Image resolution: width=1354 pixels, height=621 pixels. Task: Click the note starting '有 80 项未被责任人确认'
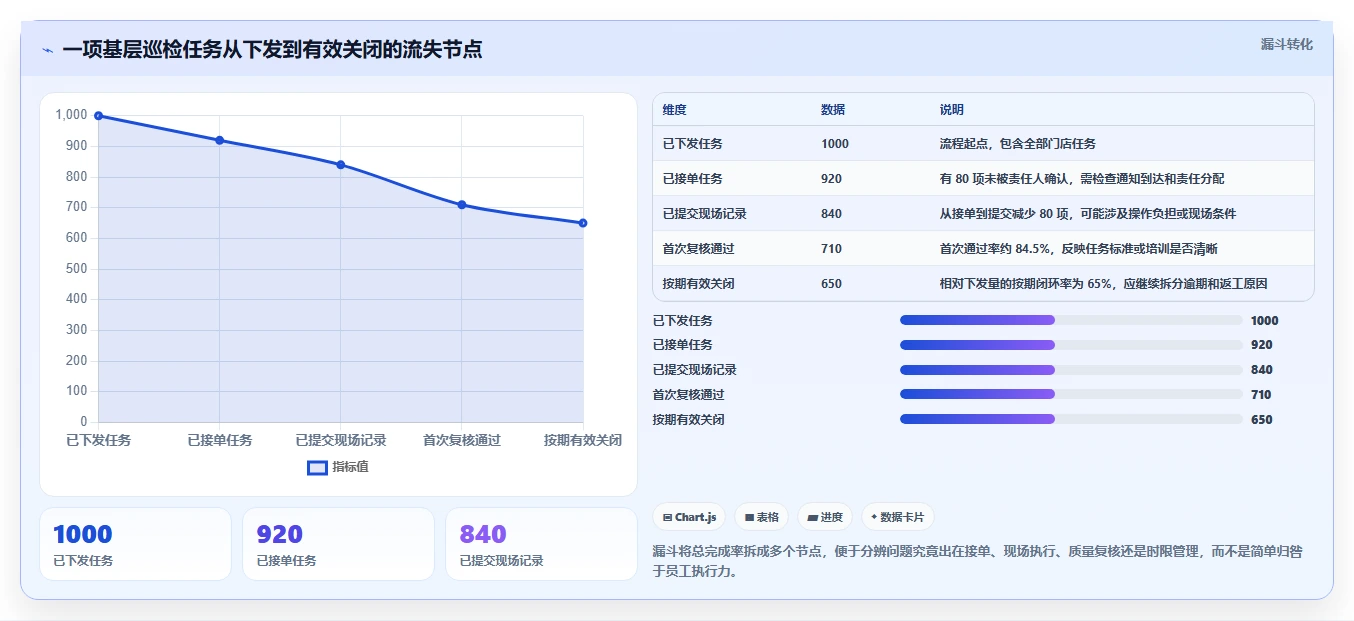coord(1081,179)
